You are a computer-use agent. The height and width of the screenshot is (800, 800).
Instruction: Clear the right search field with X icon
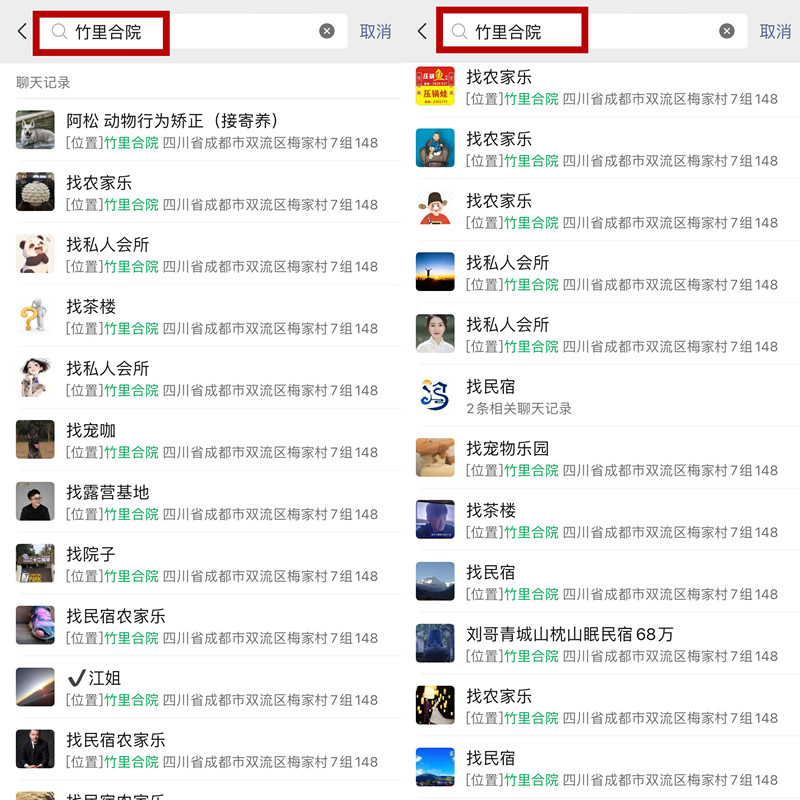click(727, 31)
